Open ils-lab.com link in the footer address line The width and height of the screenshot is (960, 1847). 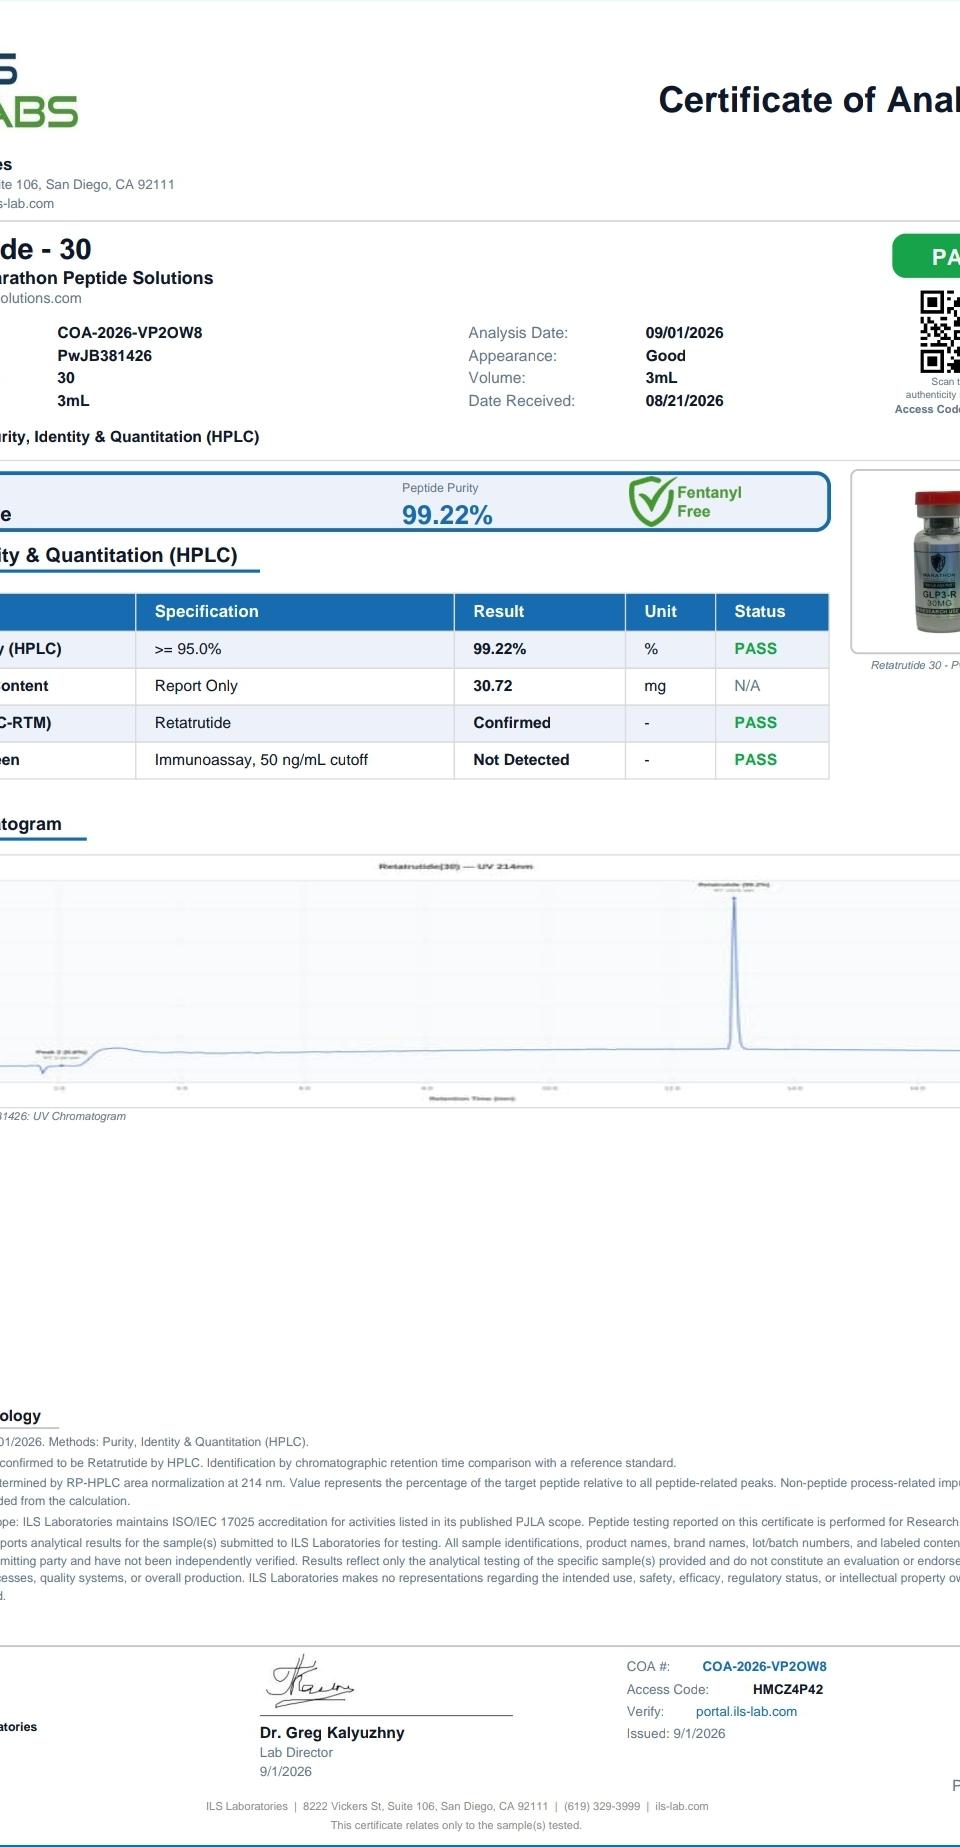coord(681,1806)
